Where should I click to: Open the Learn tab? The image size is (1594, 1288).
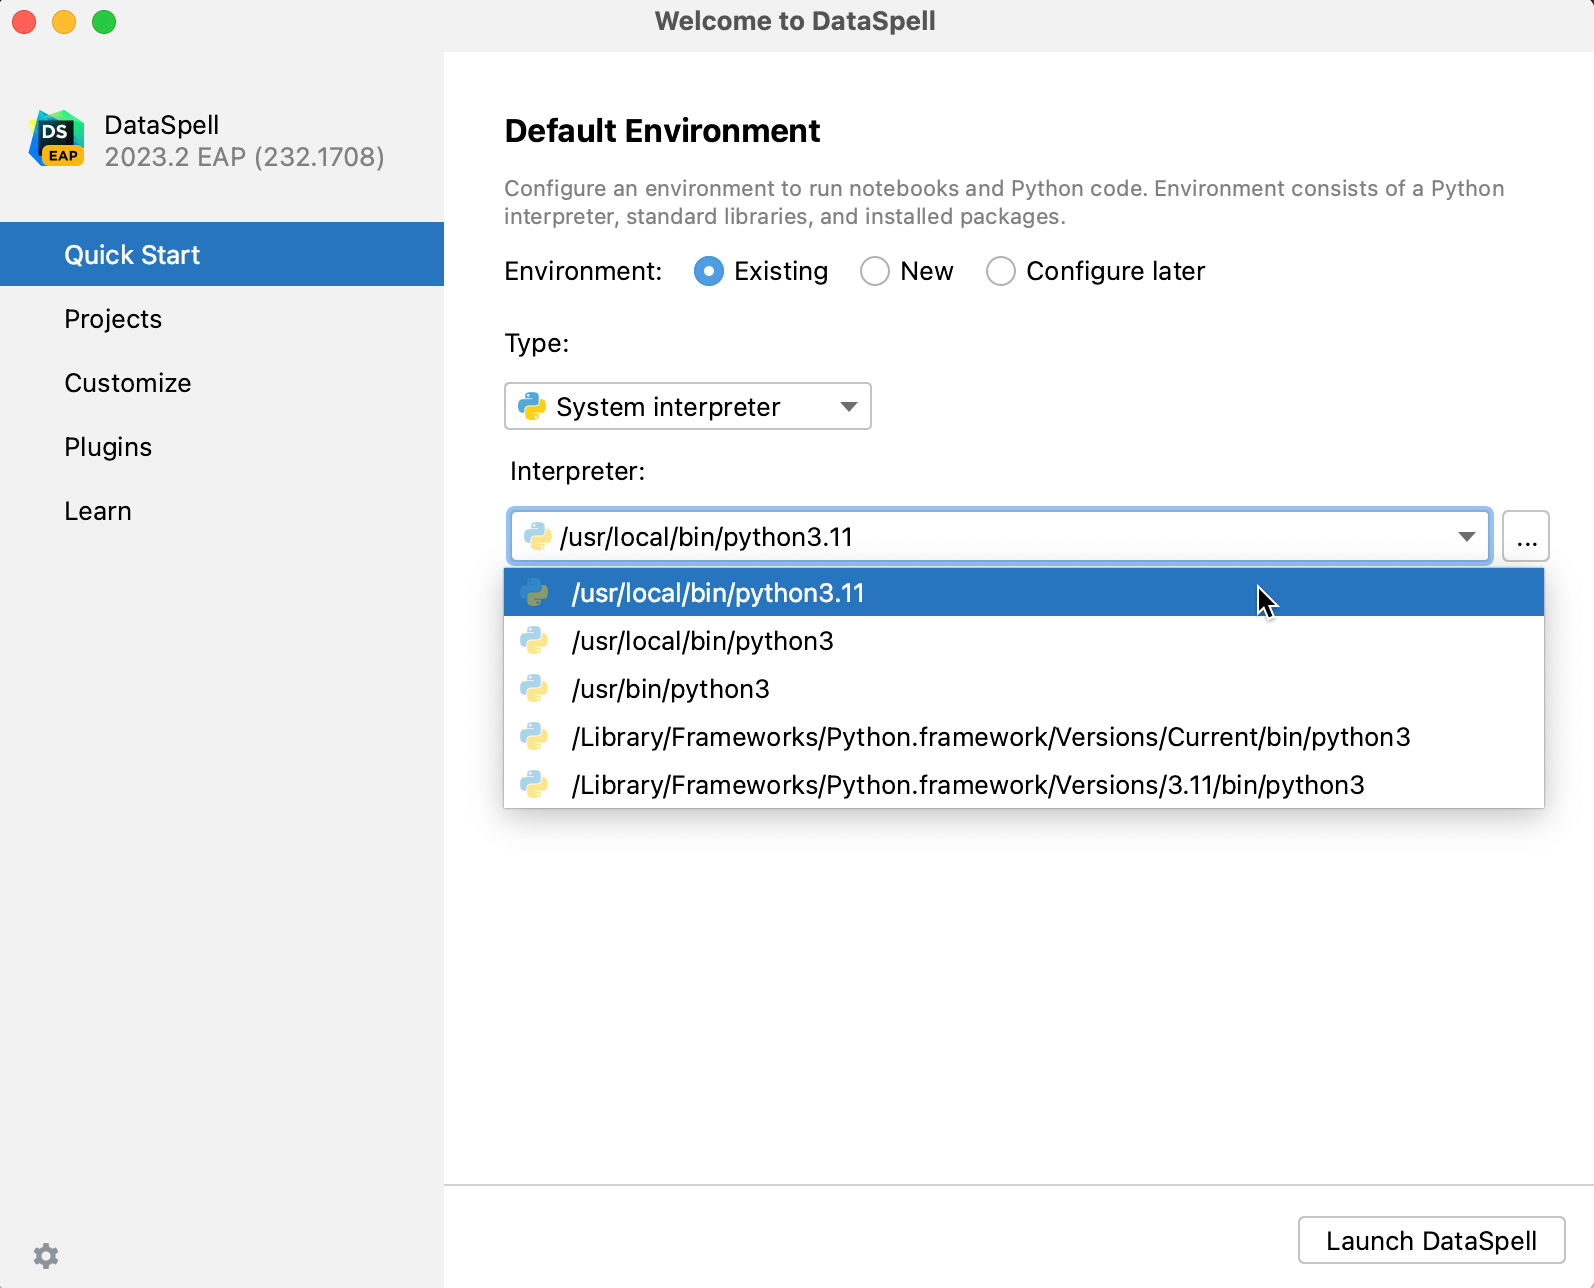pos(222,510)
